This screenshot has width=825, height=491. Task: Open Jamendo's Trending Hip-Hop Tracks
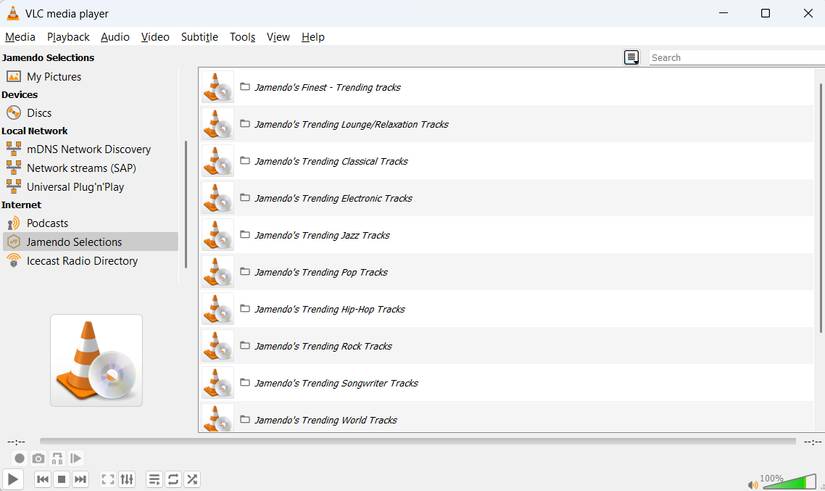pos(507,309)
